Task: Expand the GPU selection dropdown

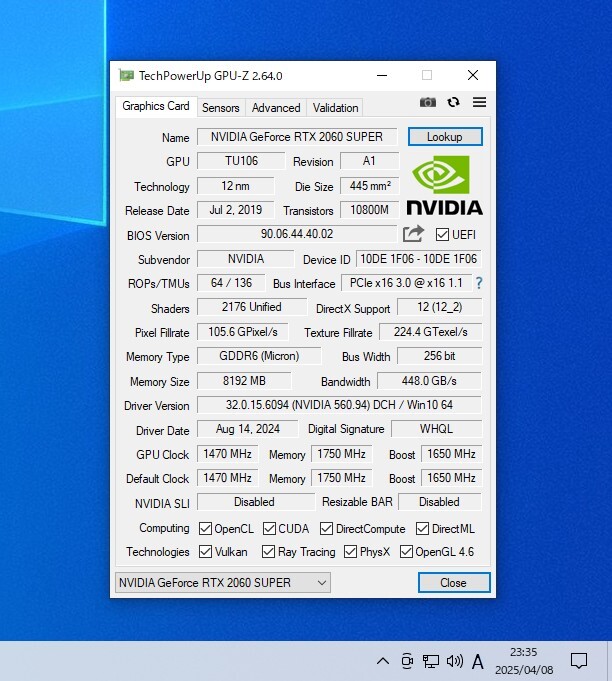Action: [x=223, y=582]
